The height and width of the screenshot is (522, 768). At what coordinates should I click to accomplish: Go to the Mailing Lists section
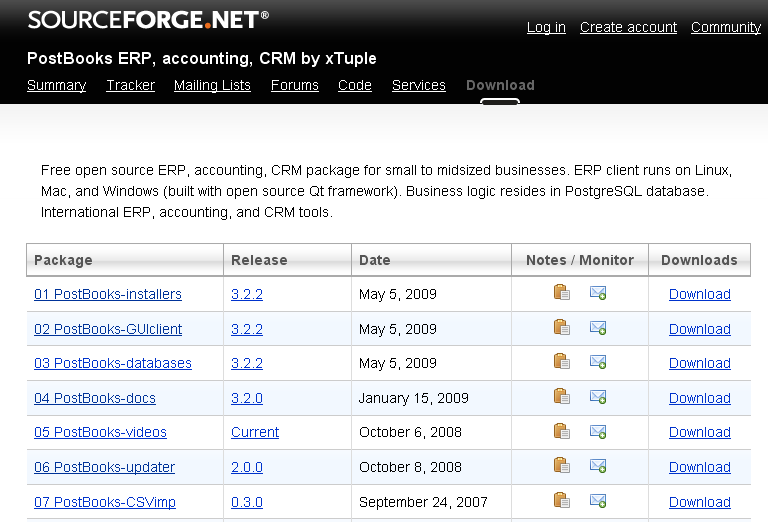coord(212,85)
